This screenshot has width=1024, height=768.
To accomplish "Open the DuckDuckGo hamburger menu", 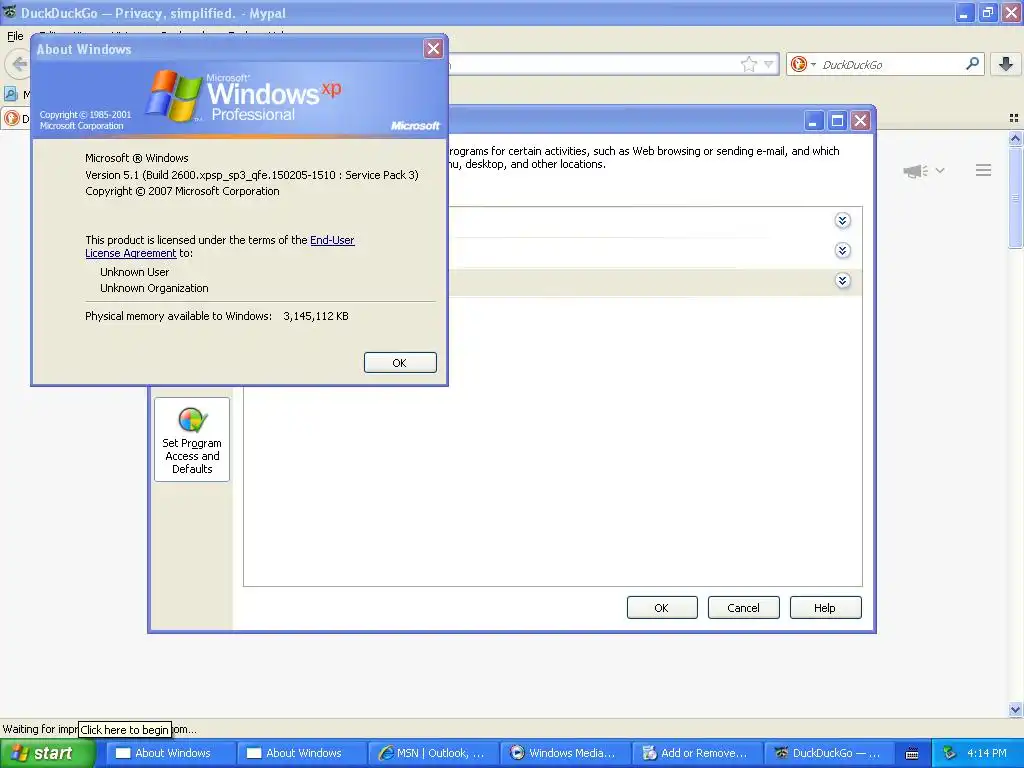I will pyautogui.click(x=984, y=170).
